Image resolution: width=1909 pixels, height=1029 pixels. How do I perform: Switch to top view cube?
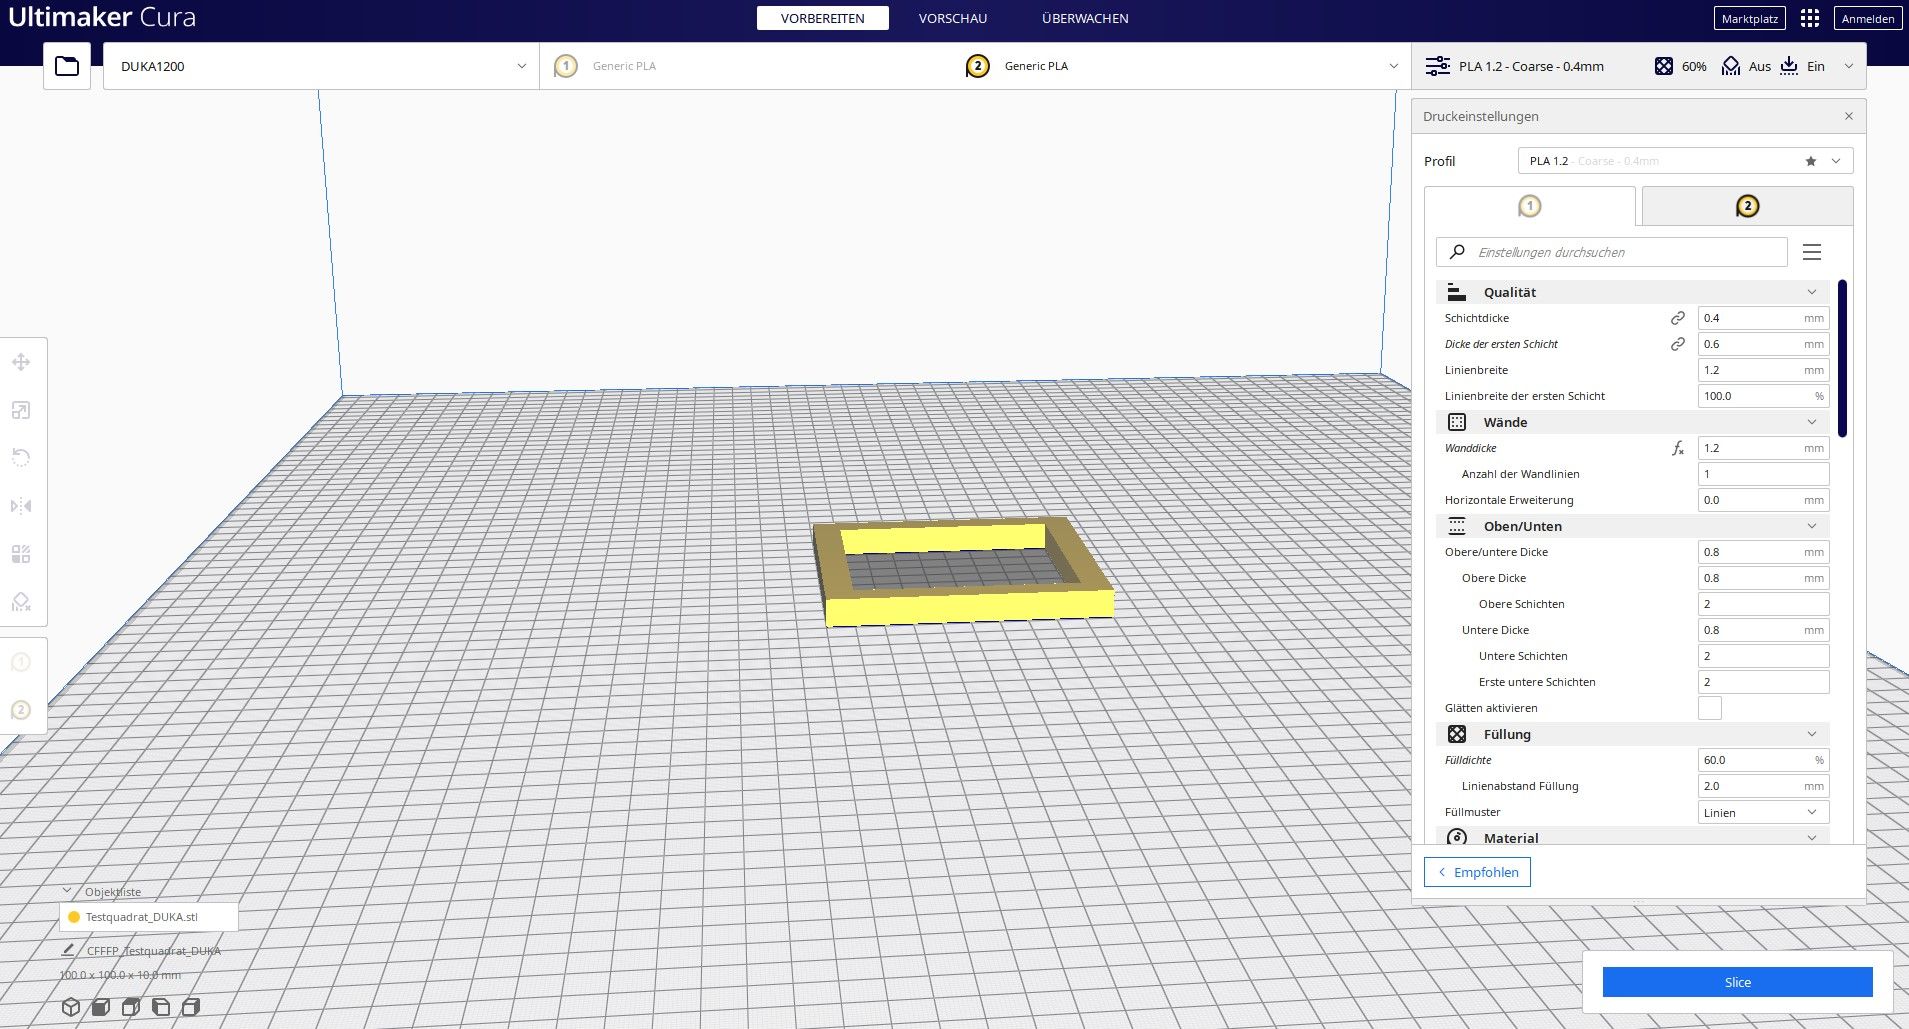click(131, 1007)
